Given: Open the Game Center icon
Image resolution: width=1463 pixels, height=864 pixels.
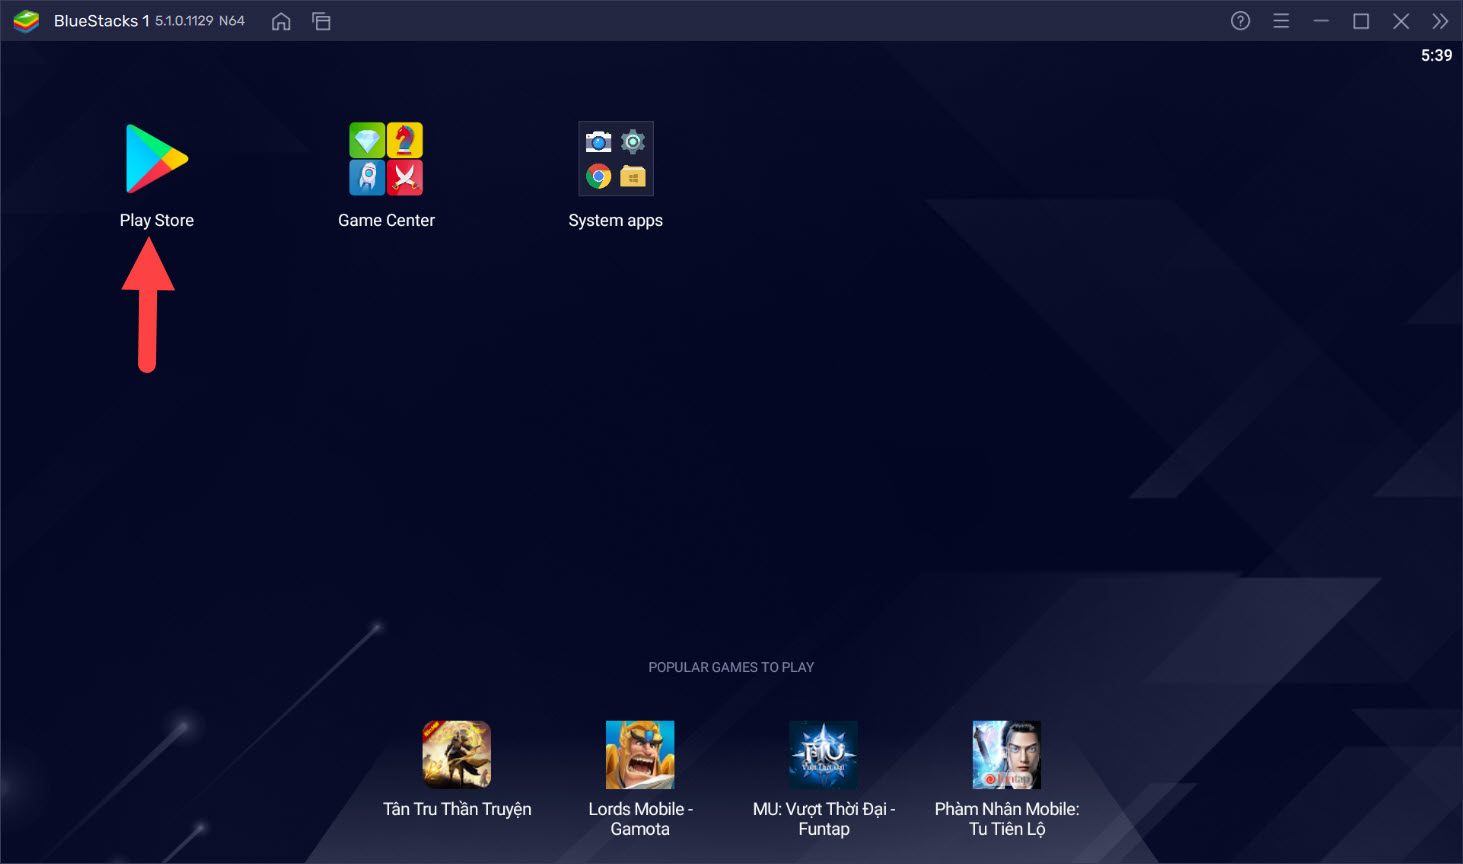Looking at the screenshot, I should (386, 159).
